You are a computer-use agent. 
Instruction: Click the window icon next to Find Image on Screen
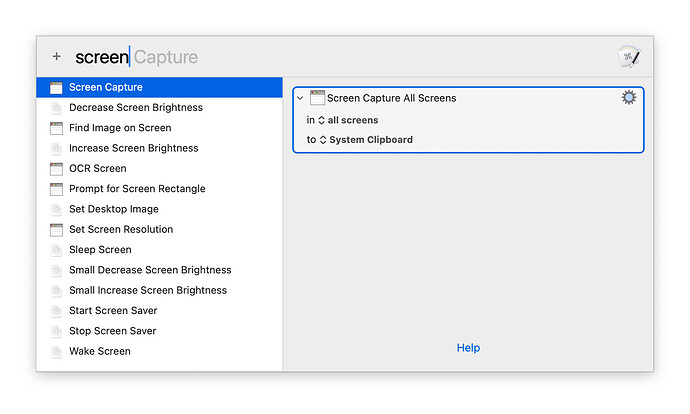(x=57, y=128)
